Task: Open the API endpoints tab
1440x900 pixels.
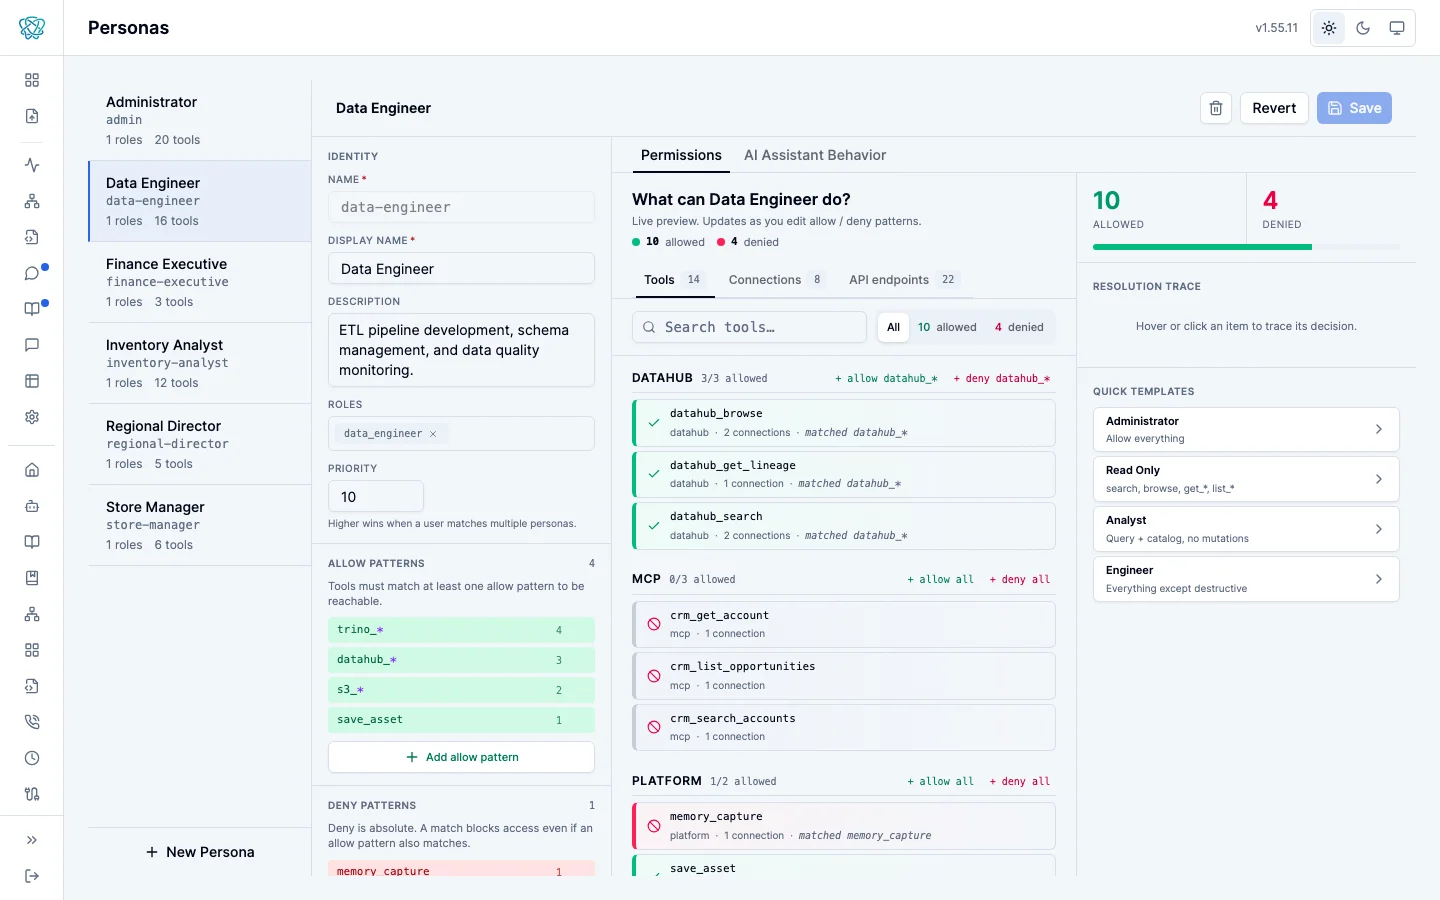Action: (903, 280)
